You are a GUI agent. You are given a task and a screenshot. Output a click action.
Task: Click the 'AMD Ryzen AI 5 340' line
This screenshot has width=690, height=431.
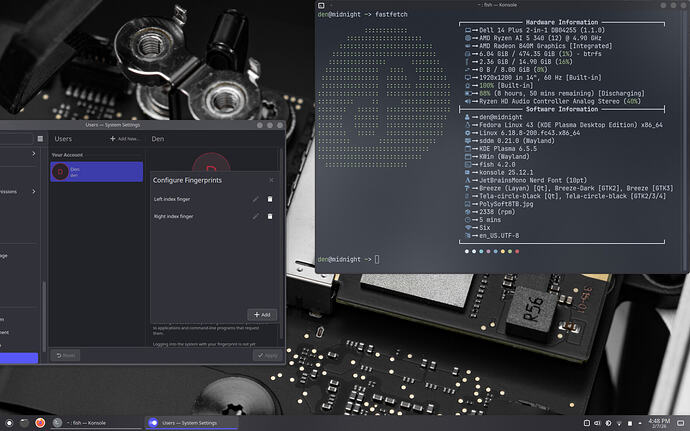click(x=532, y=38)
